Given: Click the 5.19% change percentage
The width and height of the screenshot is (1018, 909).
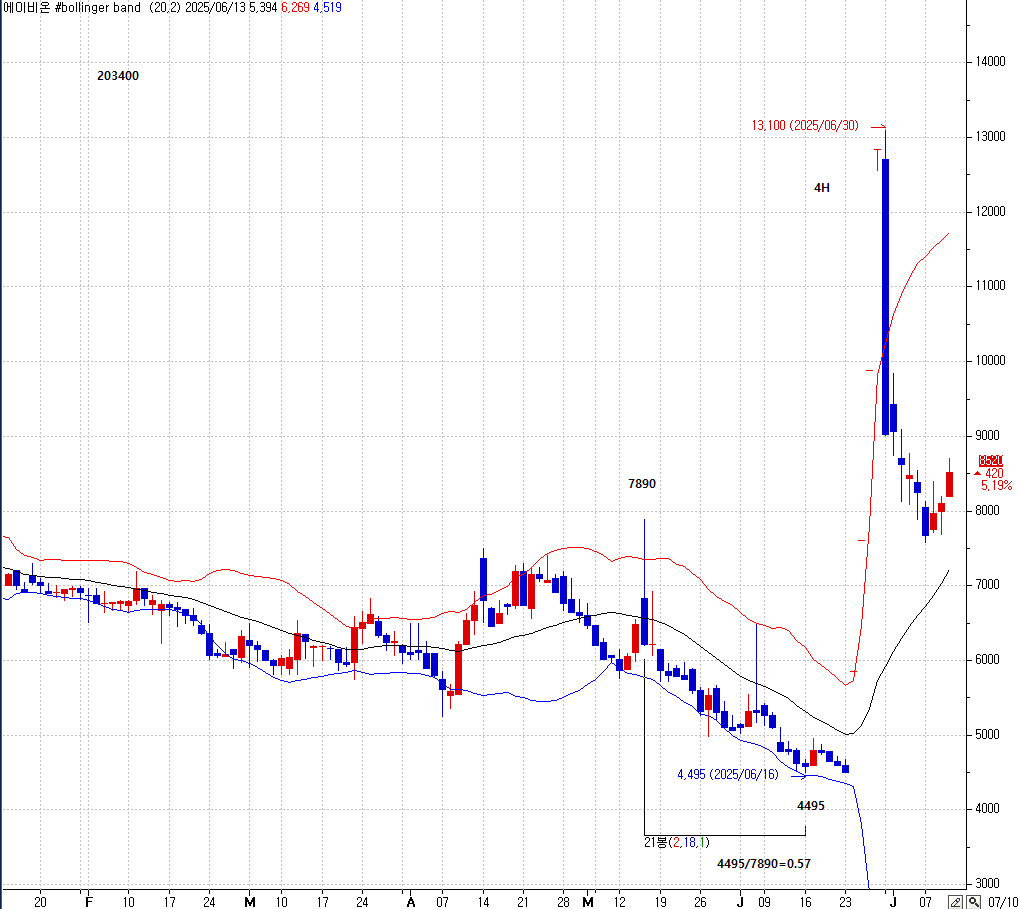Looking at the screenshot, I should tap(996, 486).
